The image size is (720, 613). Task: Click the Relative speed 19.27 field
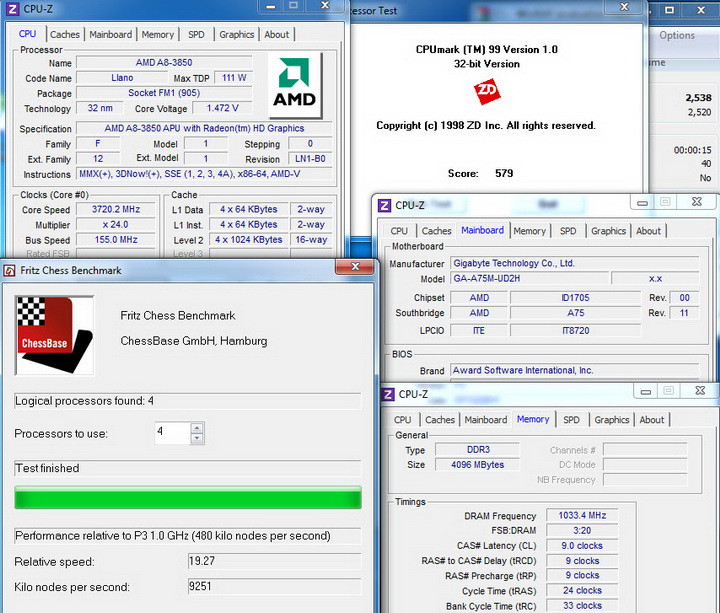pos(274,561)
